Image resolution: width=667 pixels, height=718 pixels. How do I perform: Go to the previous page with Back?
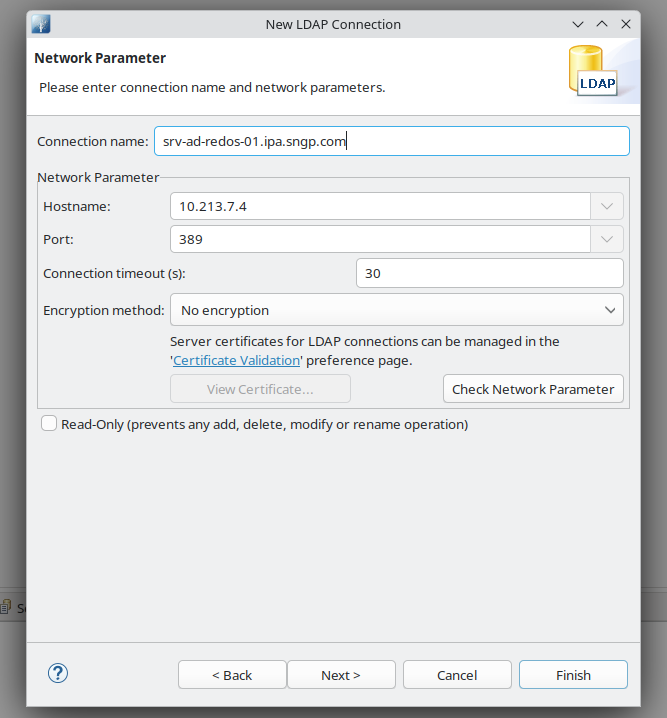coord(232,675)
